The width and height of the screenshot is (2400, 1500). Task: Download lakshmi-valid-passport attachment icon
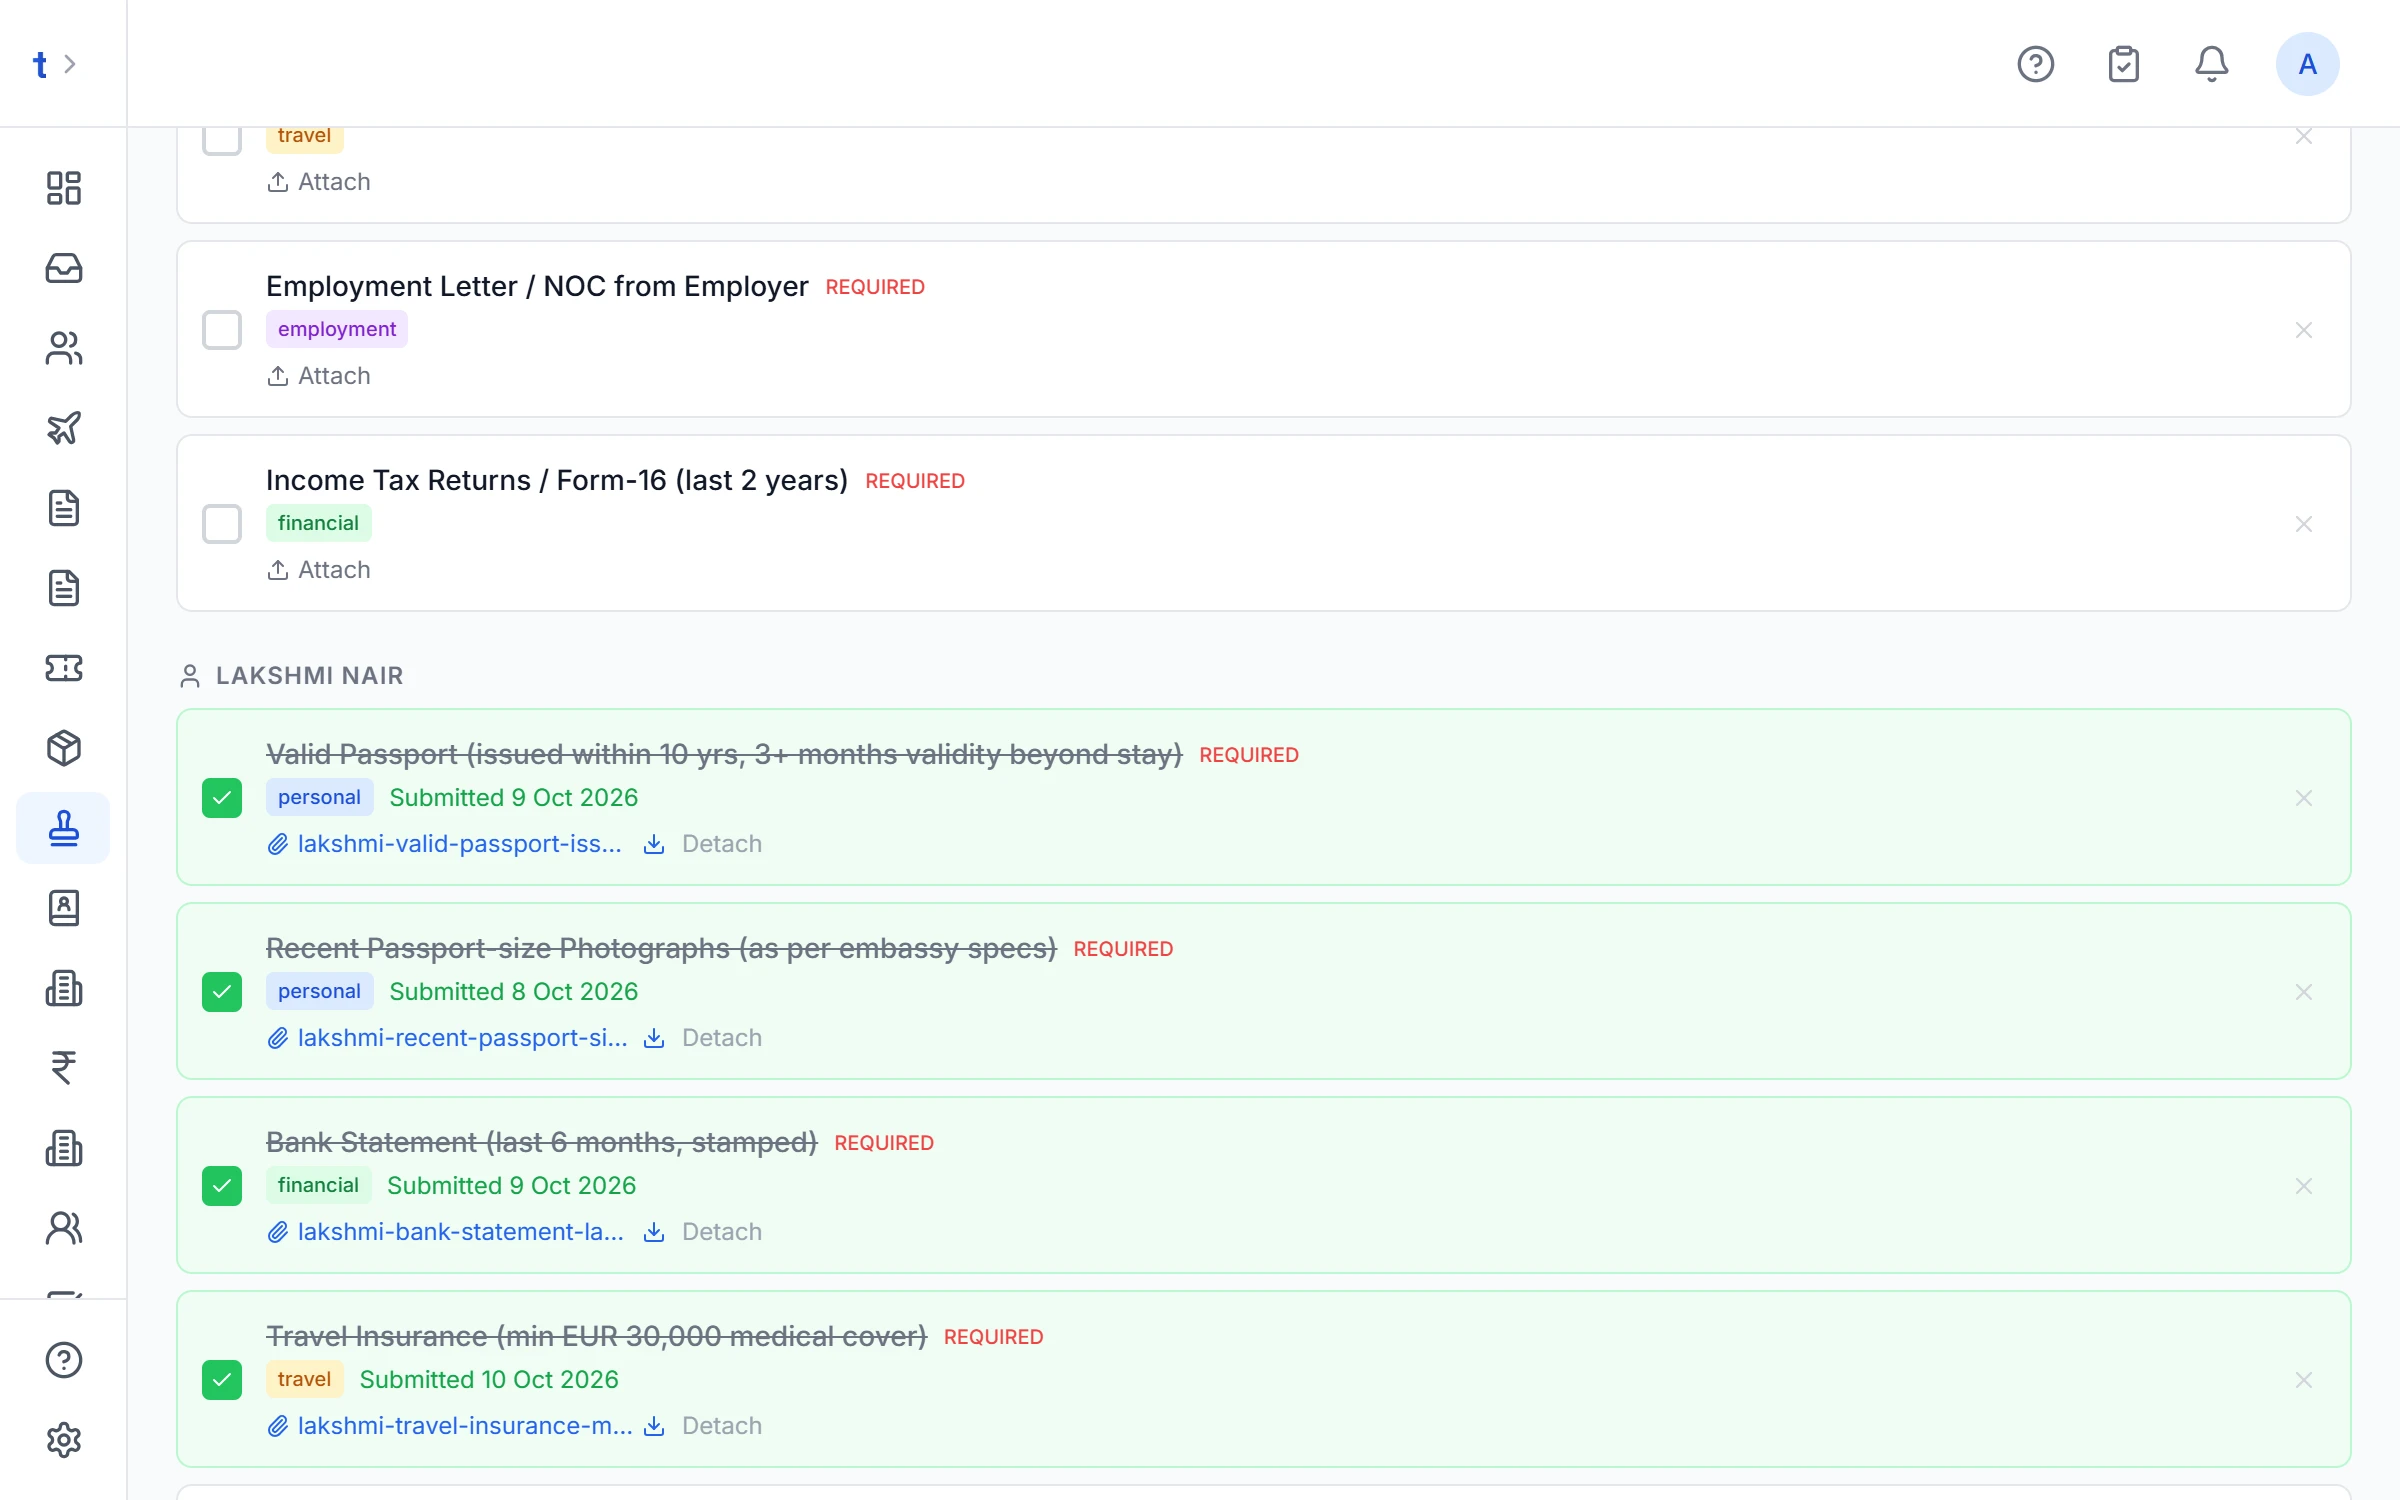(654, 845)
